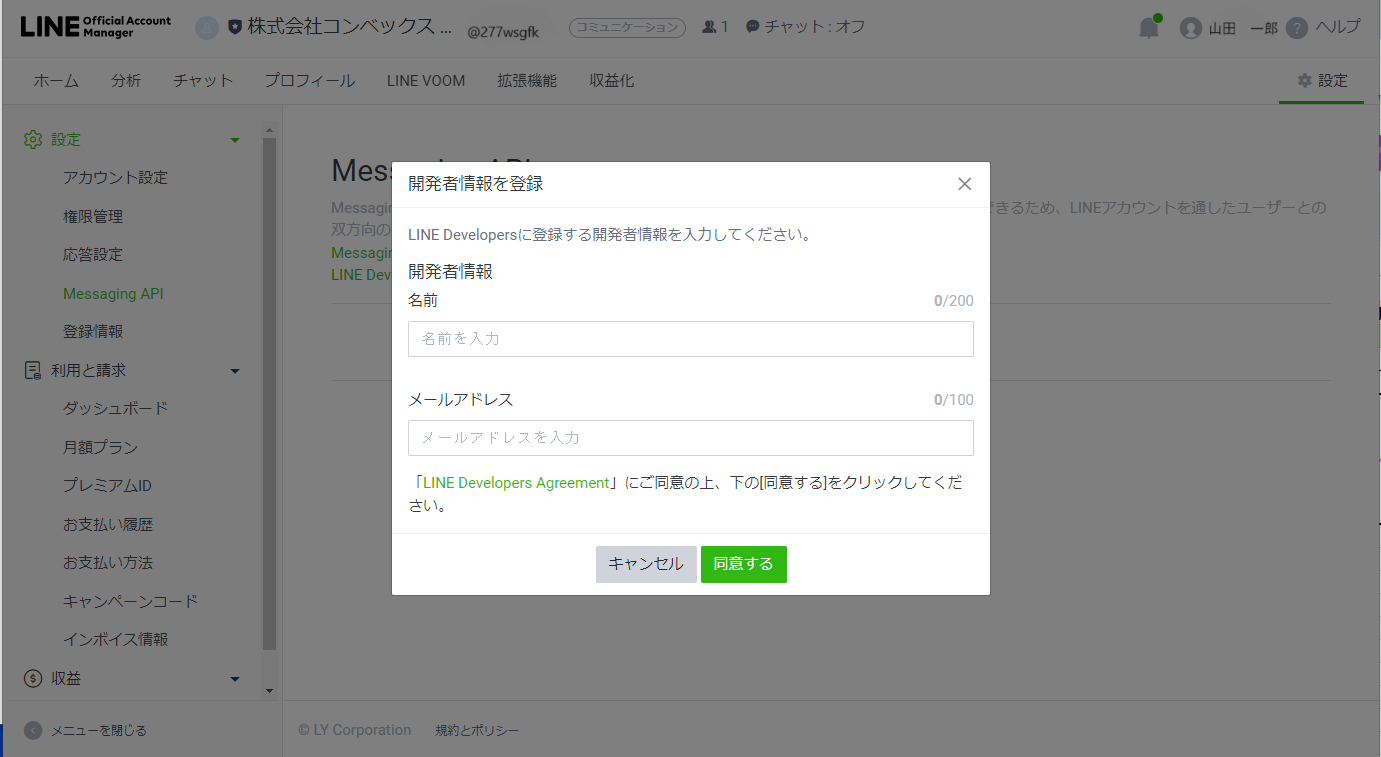Image resolution: width=1381 pixels, height=757 pixels.
Task: Open 登録情報 in the sidebar
Action: [93, 332]
